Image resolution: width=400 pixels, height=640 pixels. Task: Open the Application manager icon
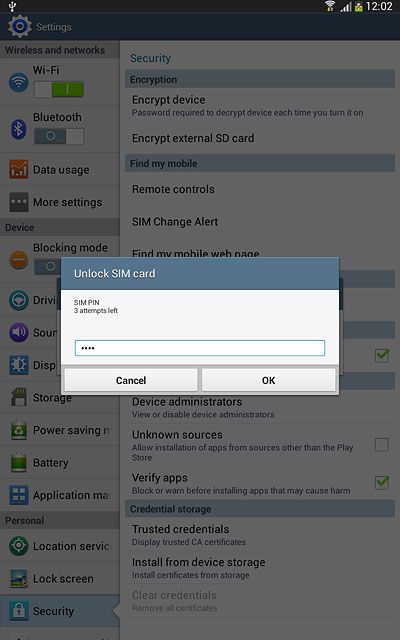click(x=19, y=495)
